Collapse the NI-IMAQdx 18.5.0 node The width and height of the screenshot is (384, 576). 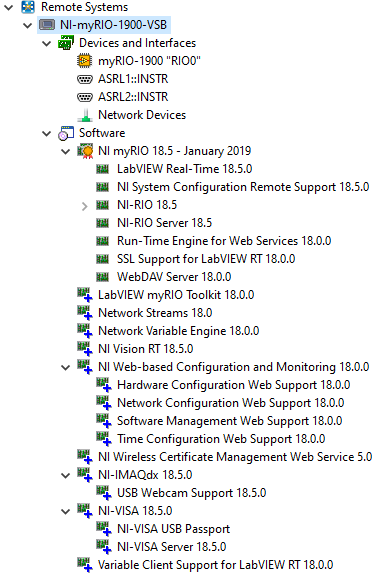point(65,475)
